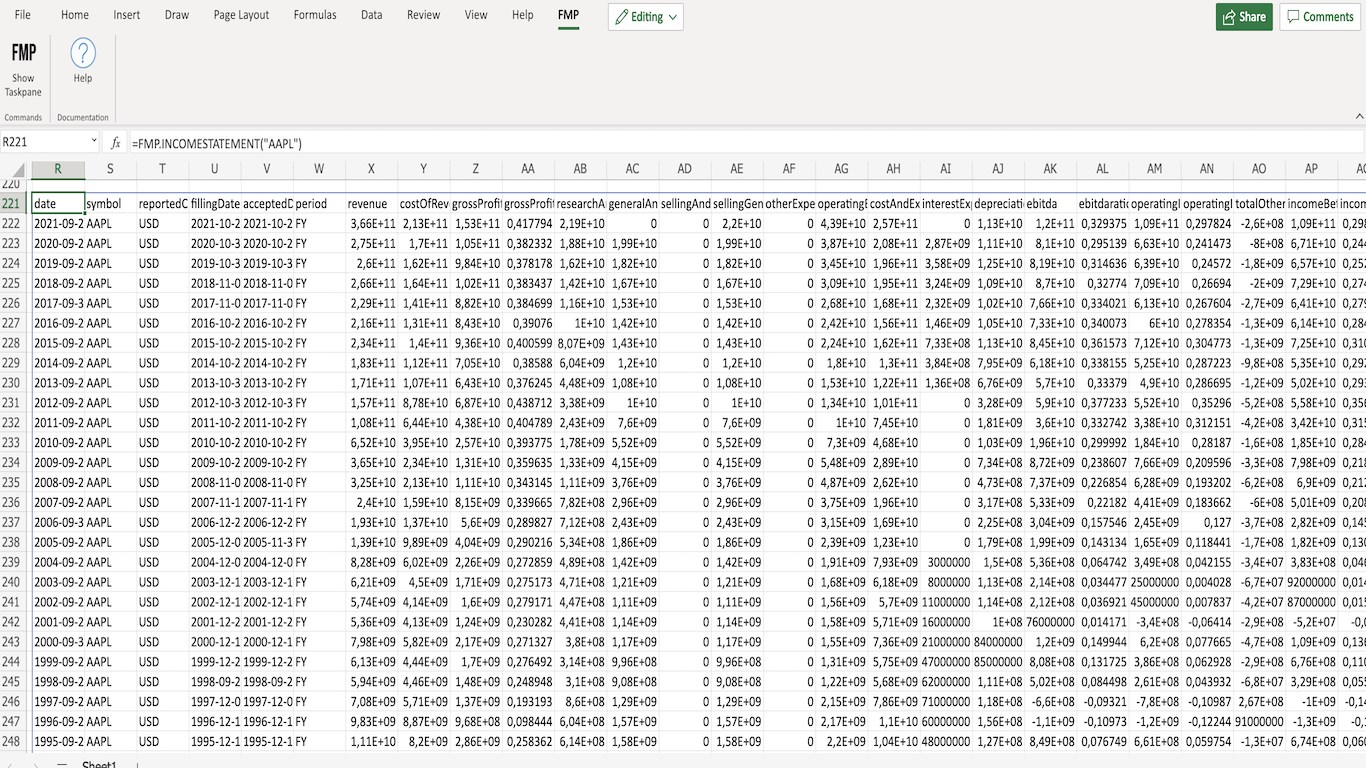Click the "ebitda" header cell

tap(1050, 204)
